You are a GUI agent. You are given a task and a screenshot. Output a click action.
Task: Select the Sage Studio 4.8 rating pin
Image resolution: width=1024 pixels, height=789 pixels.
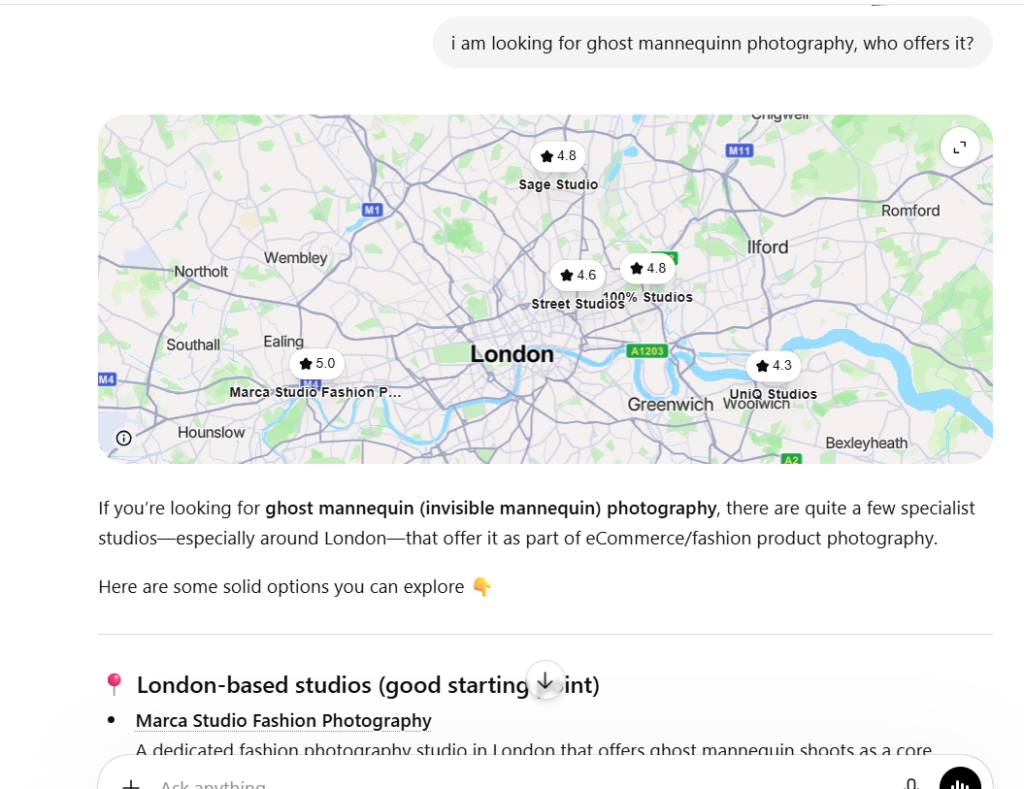tap(558, 156)
